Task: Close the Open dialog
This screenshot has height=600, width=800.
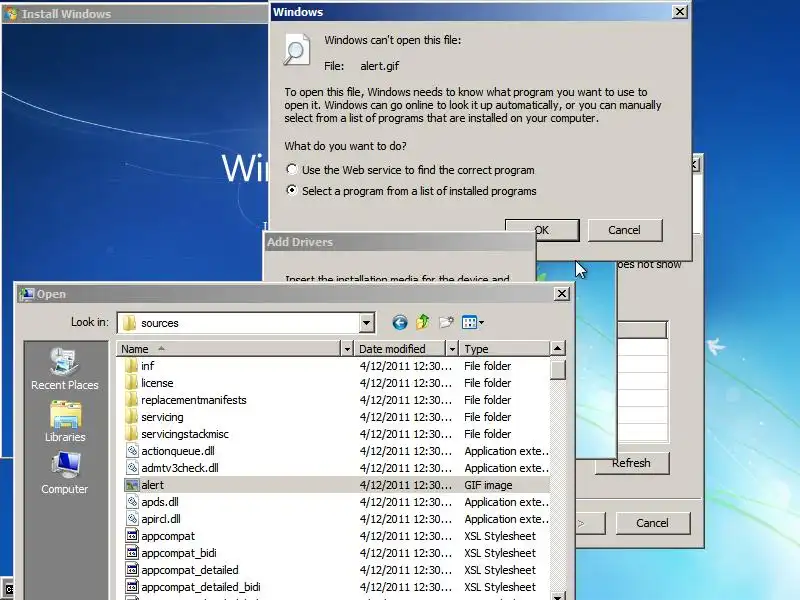Action: 562,293
